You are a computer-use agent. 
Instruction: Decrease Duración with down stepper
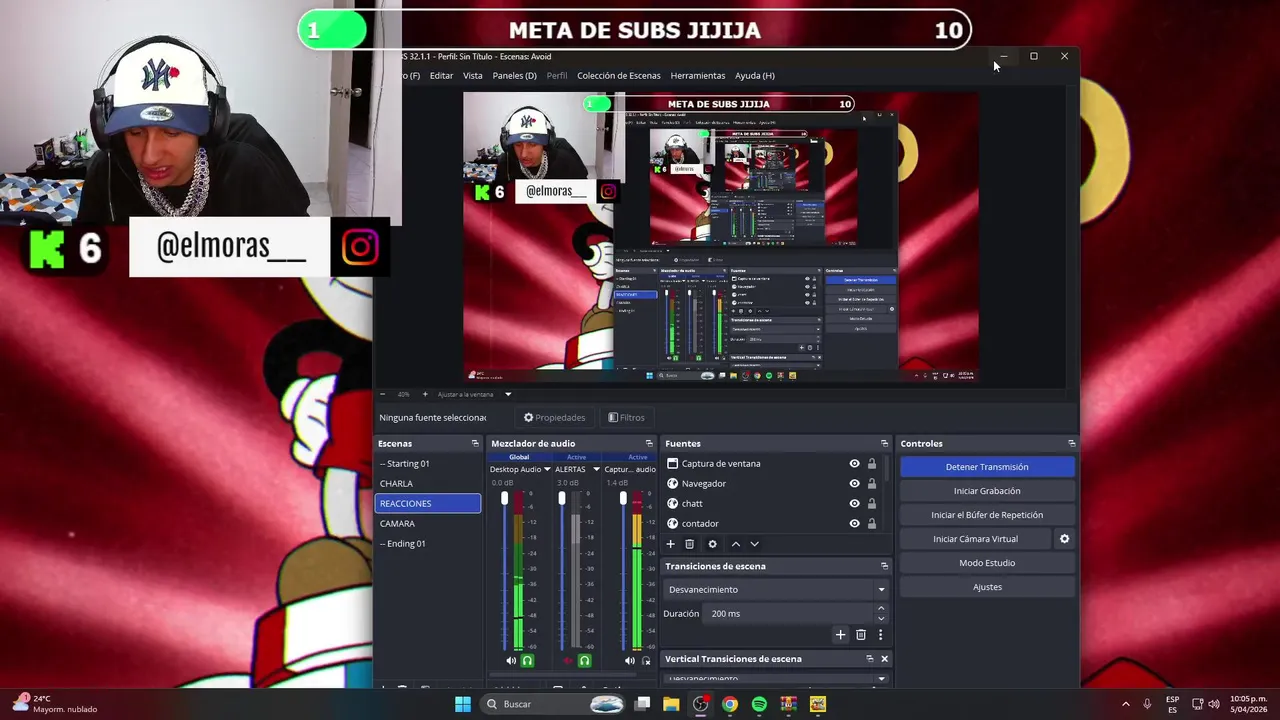pyautogui.click(x=881, y=618)
